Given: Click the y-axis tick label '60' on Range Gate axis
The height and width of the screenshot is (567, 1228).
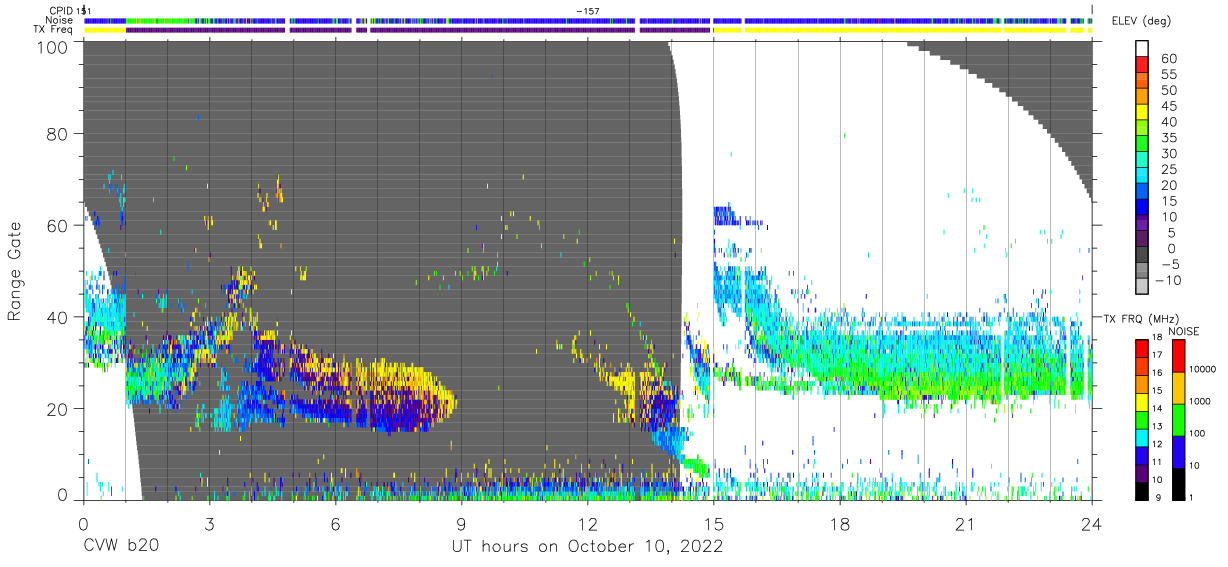Looking at the screenshot, I should tap(59, 225).
